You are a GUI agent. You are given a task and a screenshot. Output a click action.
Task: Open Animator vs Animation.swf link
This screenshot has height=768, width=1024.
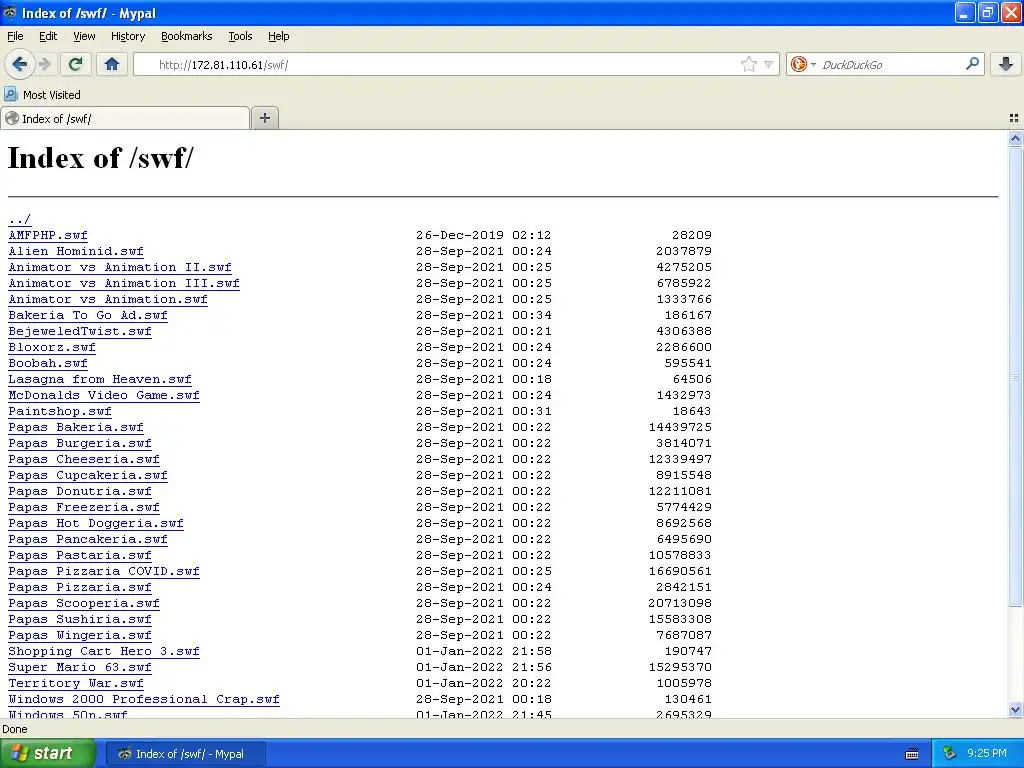pyautogui.click(x=108, y=299)
